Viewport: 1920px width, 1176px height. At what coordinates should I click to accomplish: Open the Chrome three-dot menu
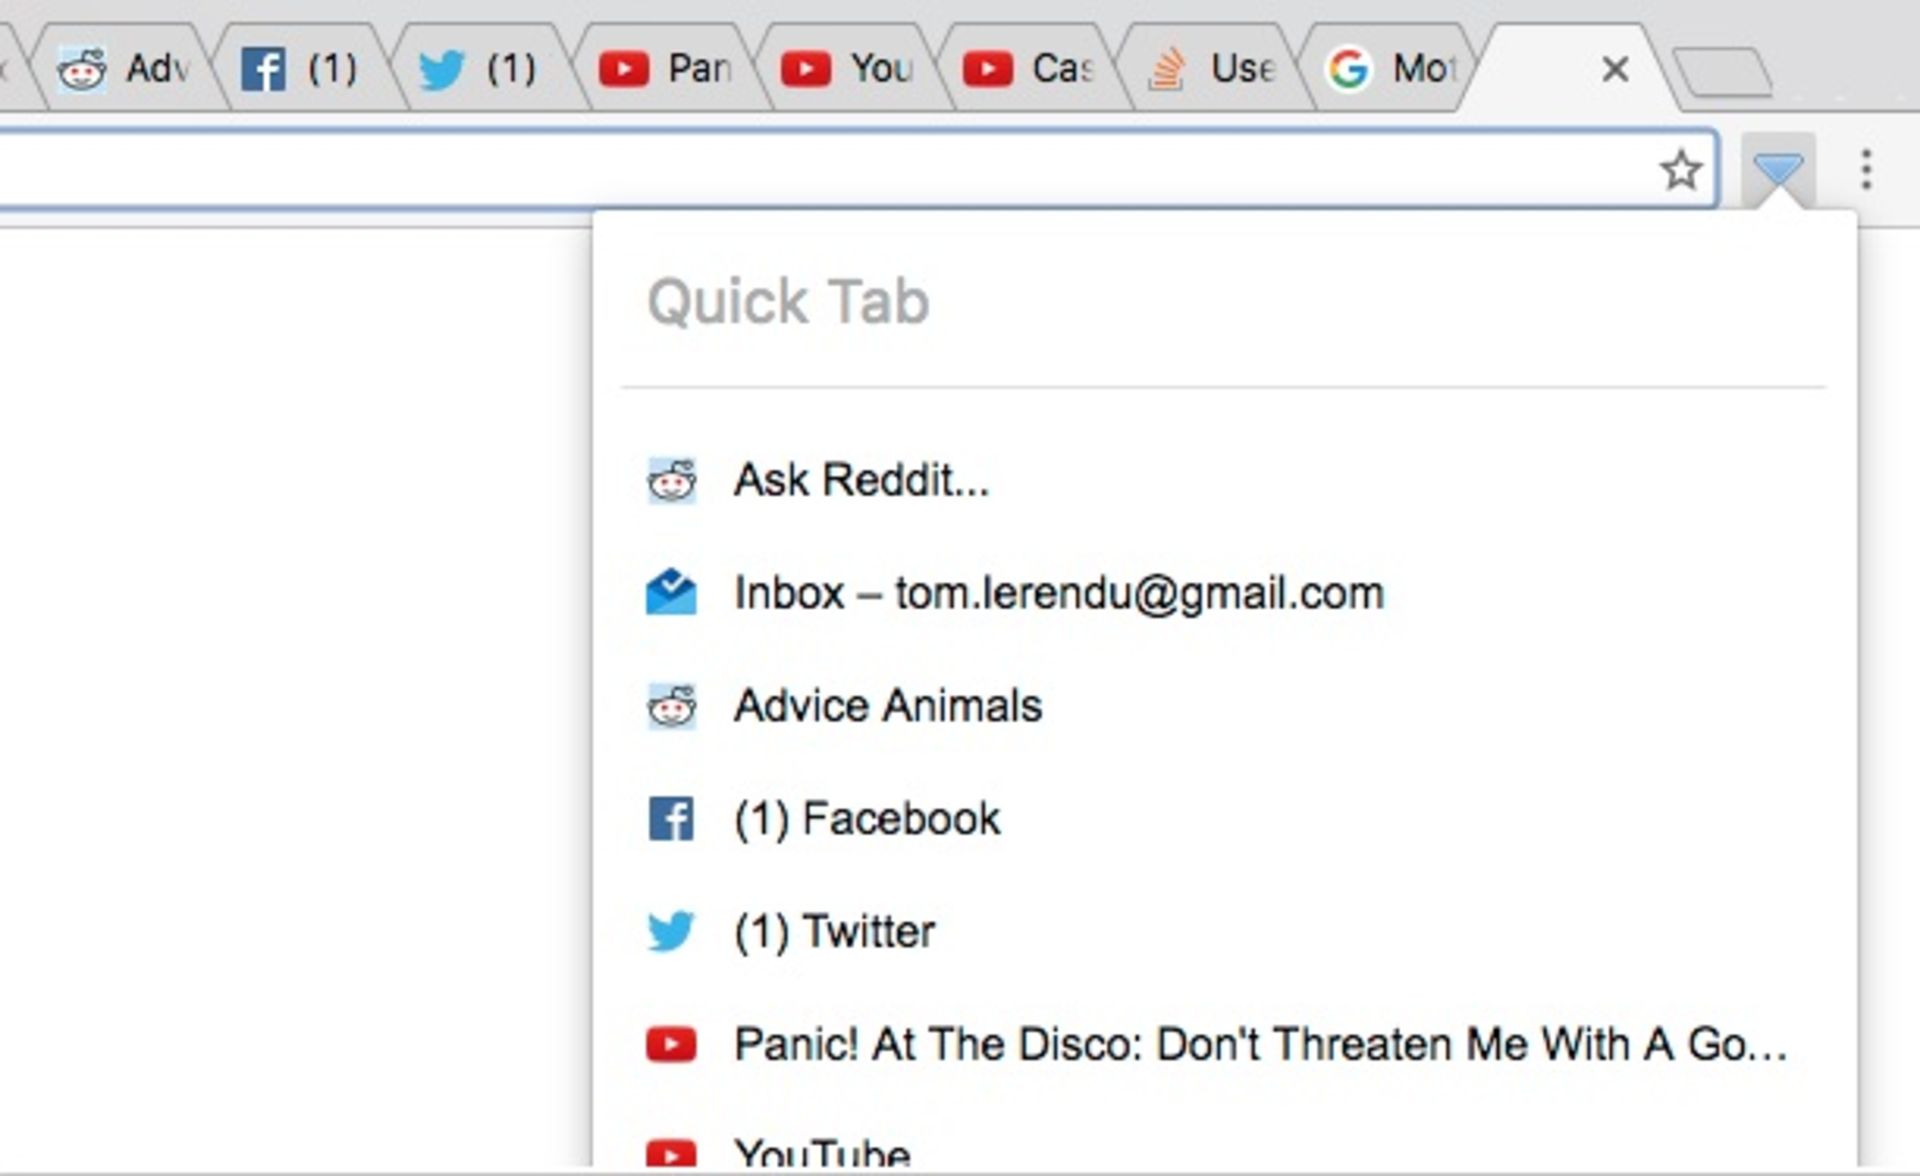click(1866, 170)
